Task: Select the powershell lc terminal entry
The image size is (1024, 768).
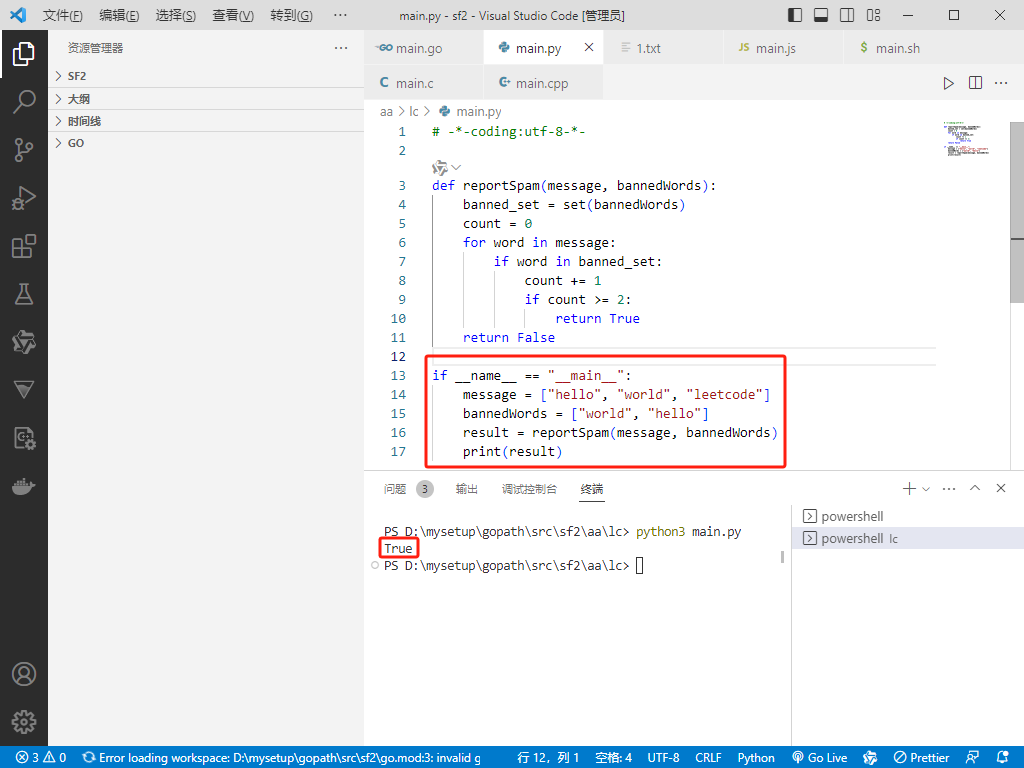Action: [908, 539]
